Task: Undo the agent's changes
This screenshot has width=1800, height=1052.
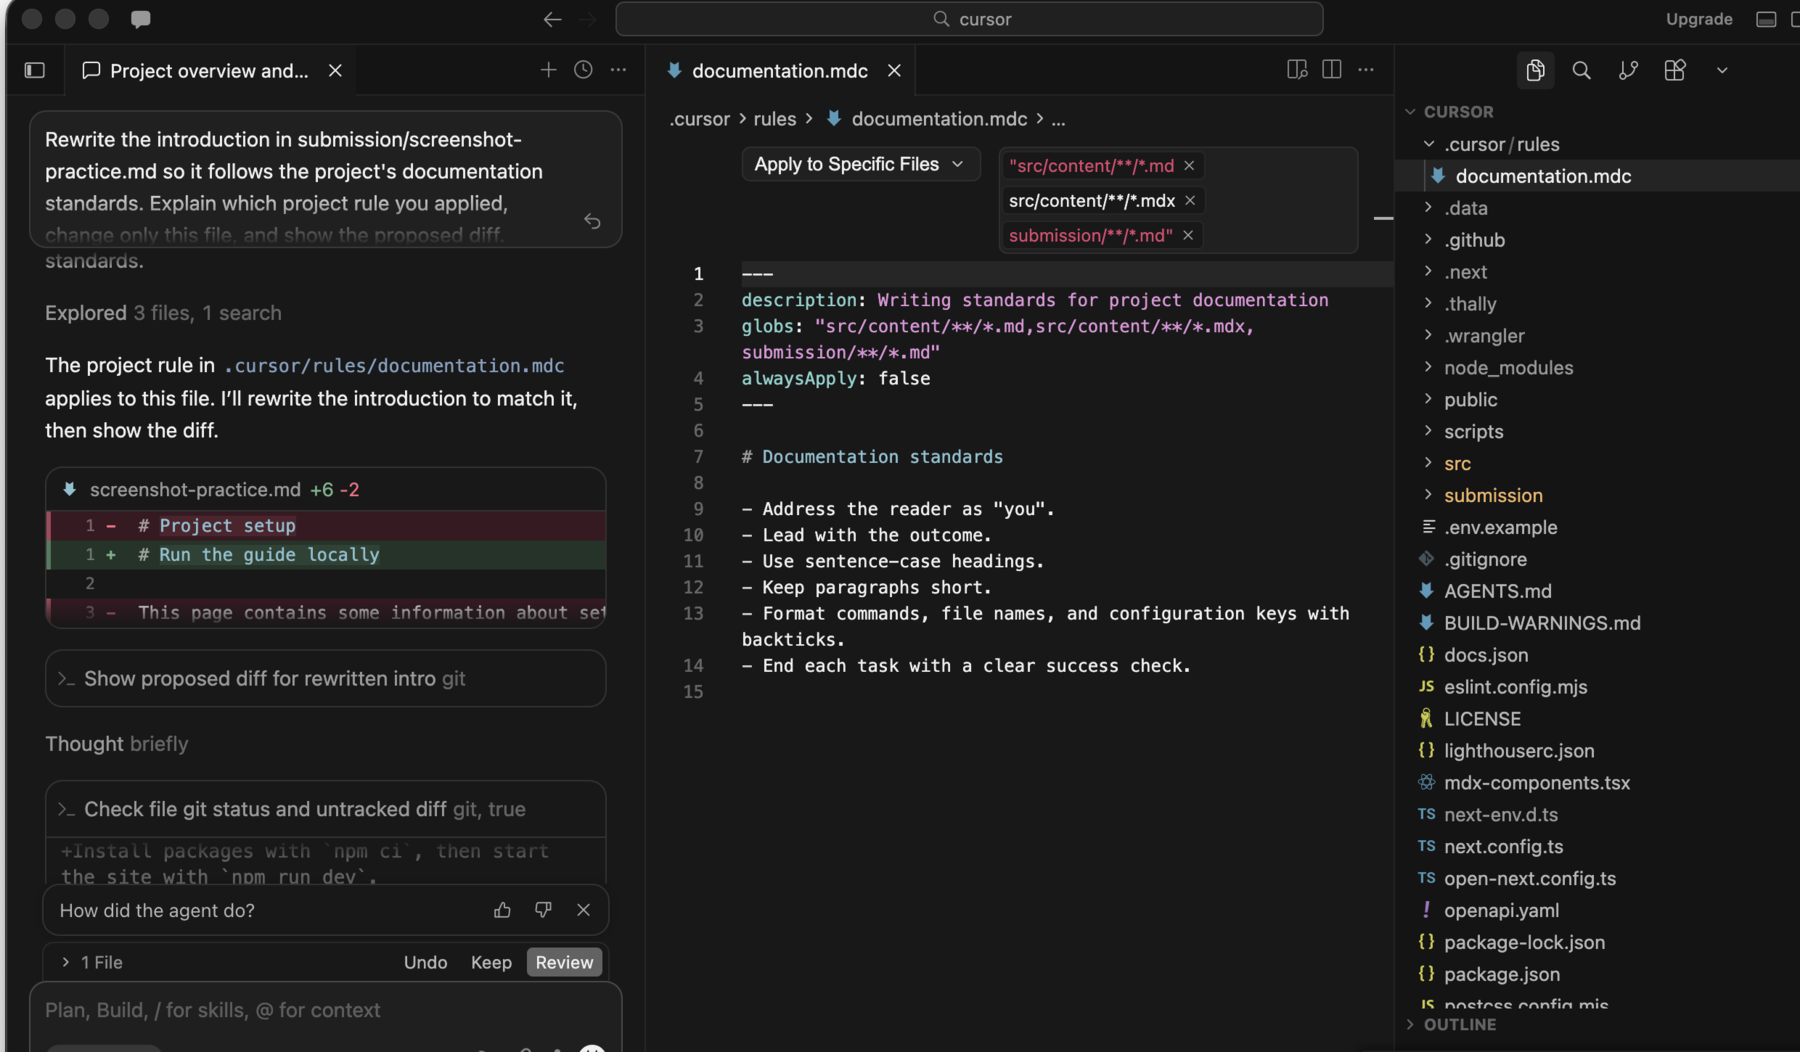Action: pos(425,962)
